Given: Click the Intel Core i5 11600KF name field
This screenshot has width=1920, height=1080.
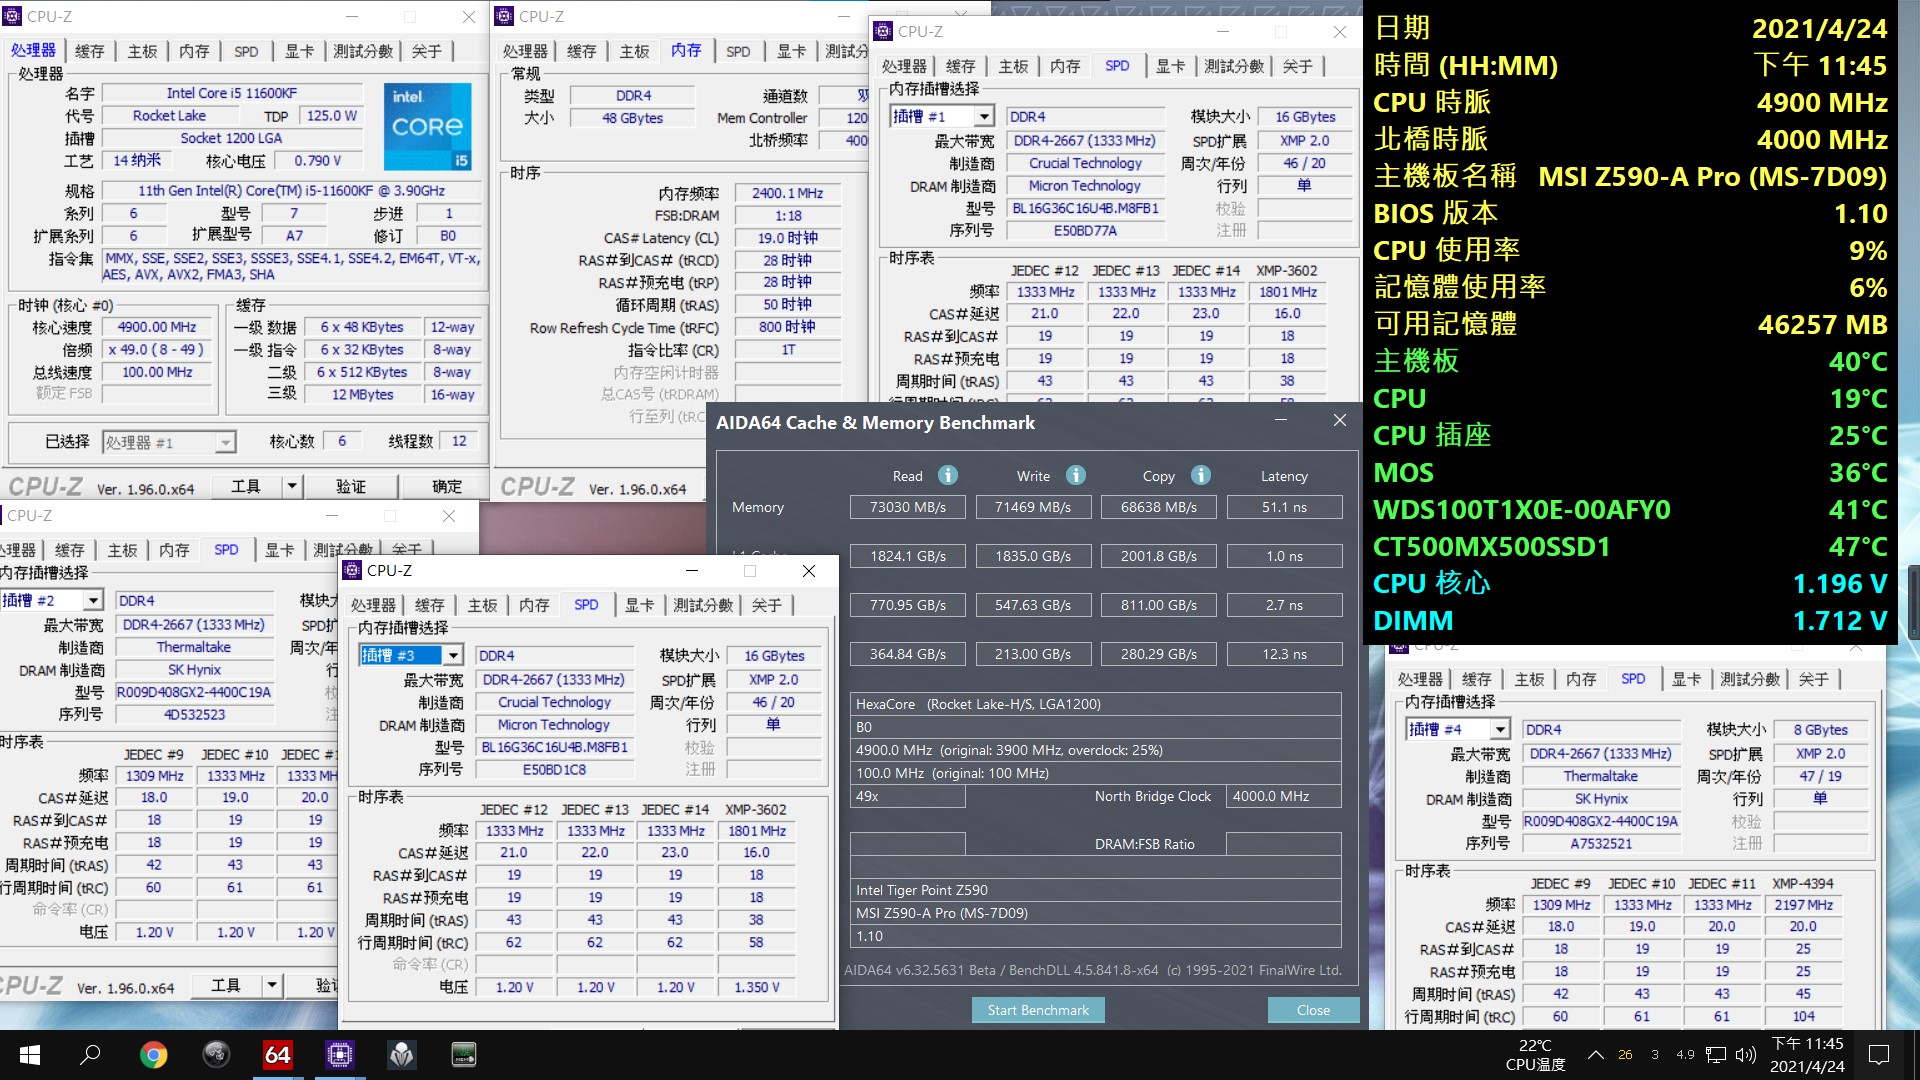Looking at the screenshot, I should pyautogui.click(x=232, y=93).
